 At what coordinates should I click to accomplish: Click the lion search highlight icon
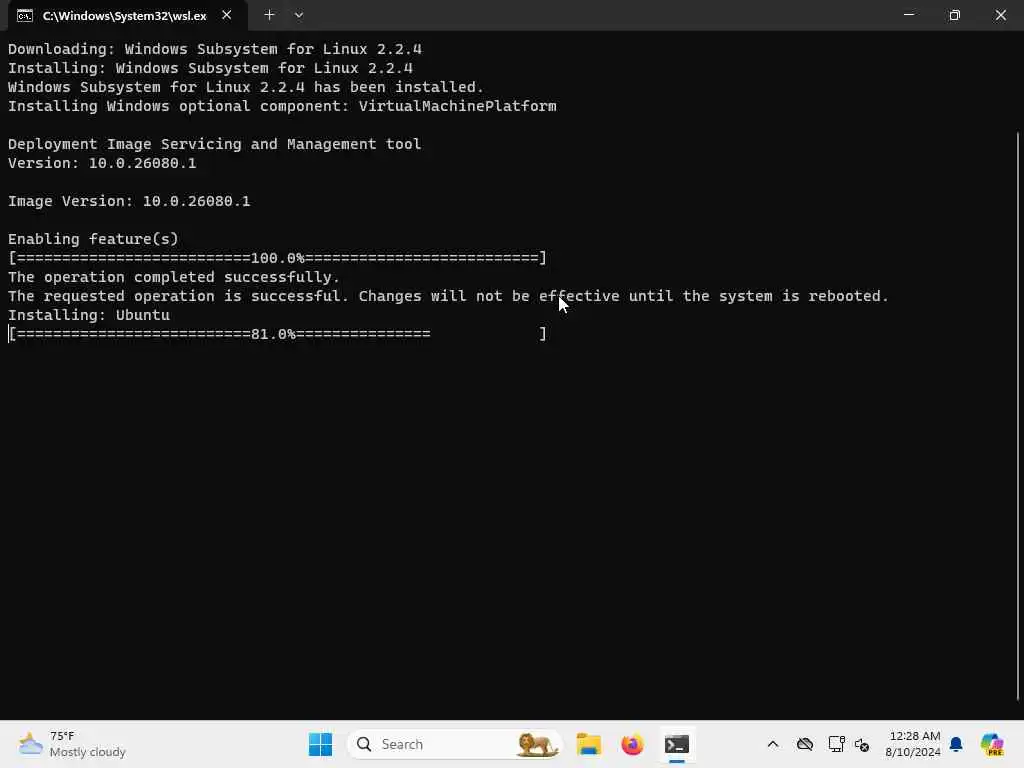(536, 744)
